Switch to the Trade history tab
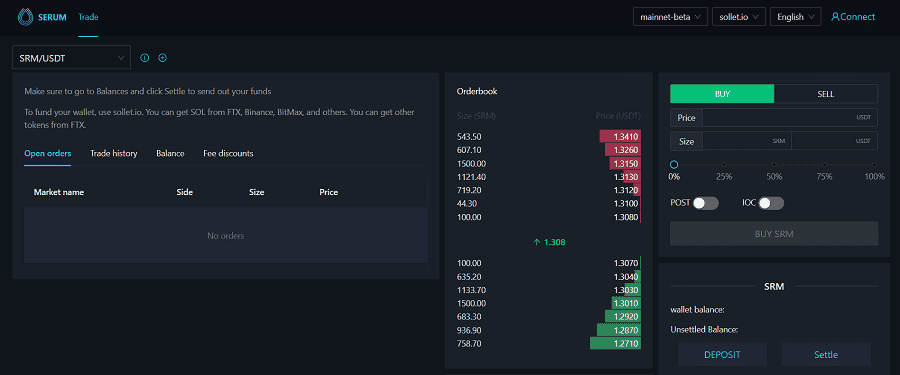The image size is (900, 375). (x=114, y=153)
